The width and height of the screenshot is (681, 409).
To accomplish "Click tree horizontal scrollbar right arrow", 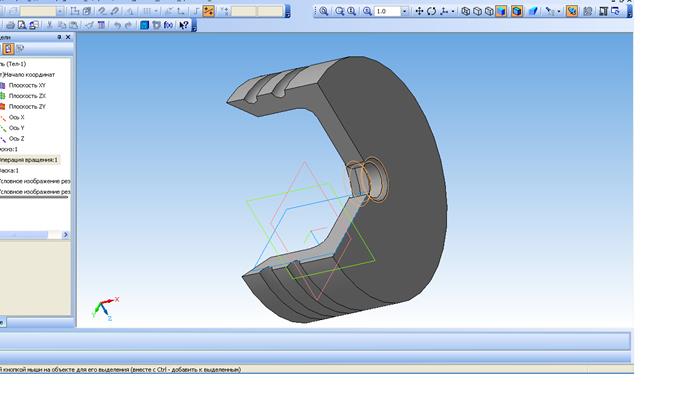I will pos(66,235).
